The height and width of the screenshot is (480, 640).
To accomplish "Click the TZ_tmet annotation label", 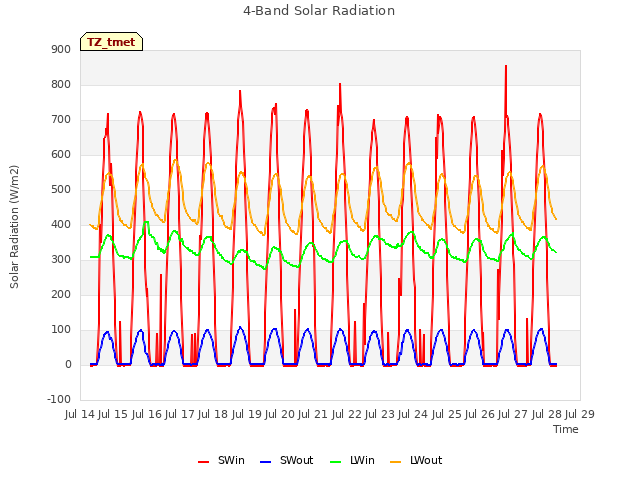I will click(x=111, y=42).
